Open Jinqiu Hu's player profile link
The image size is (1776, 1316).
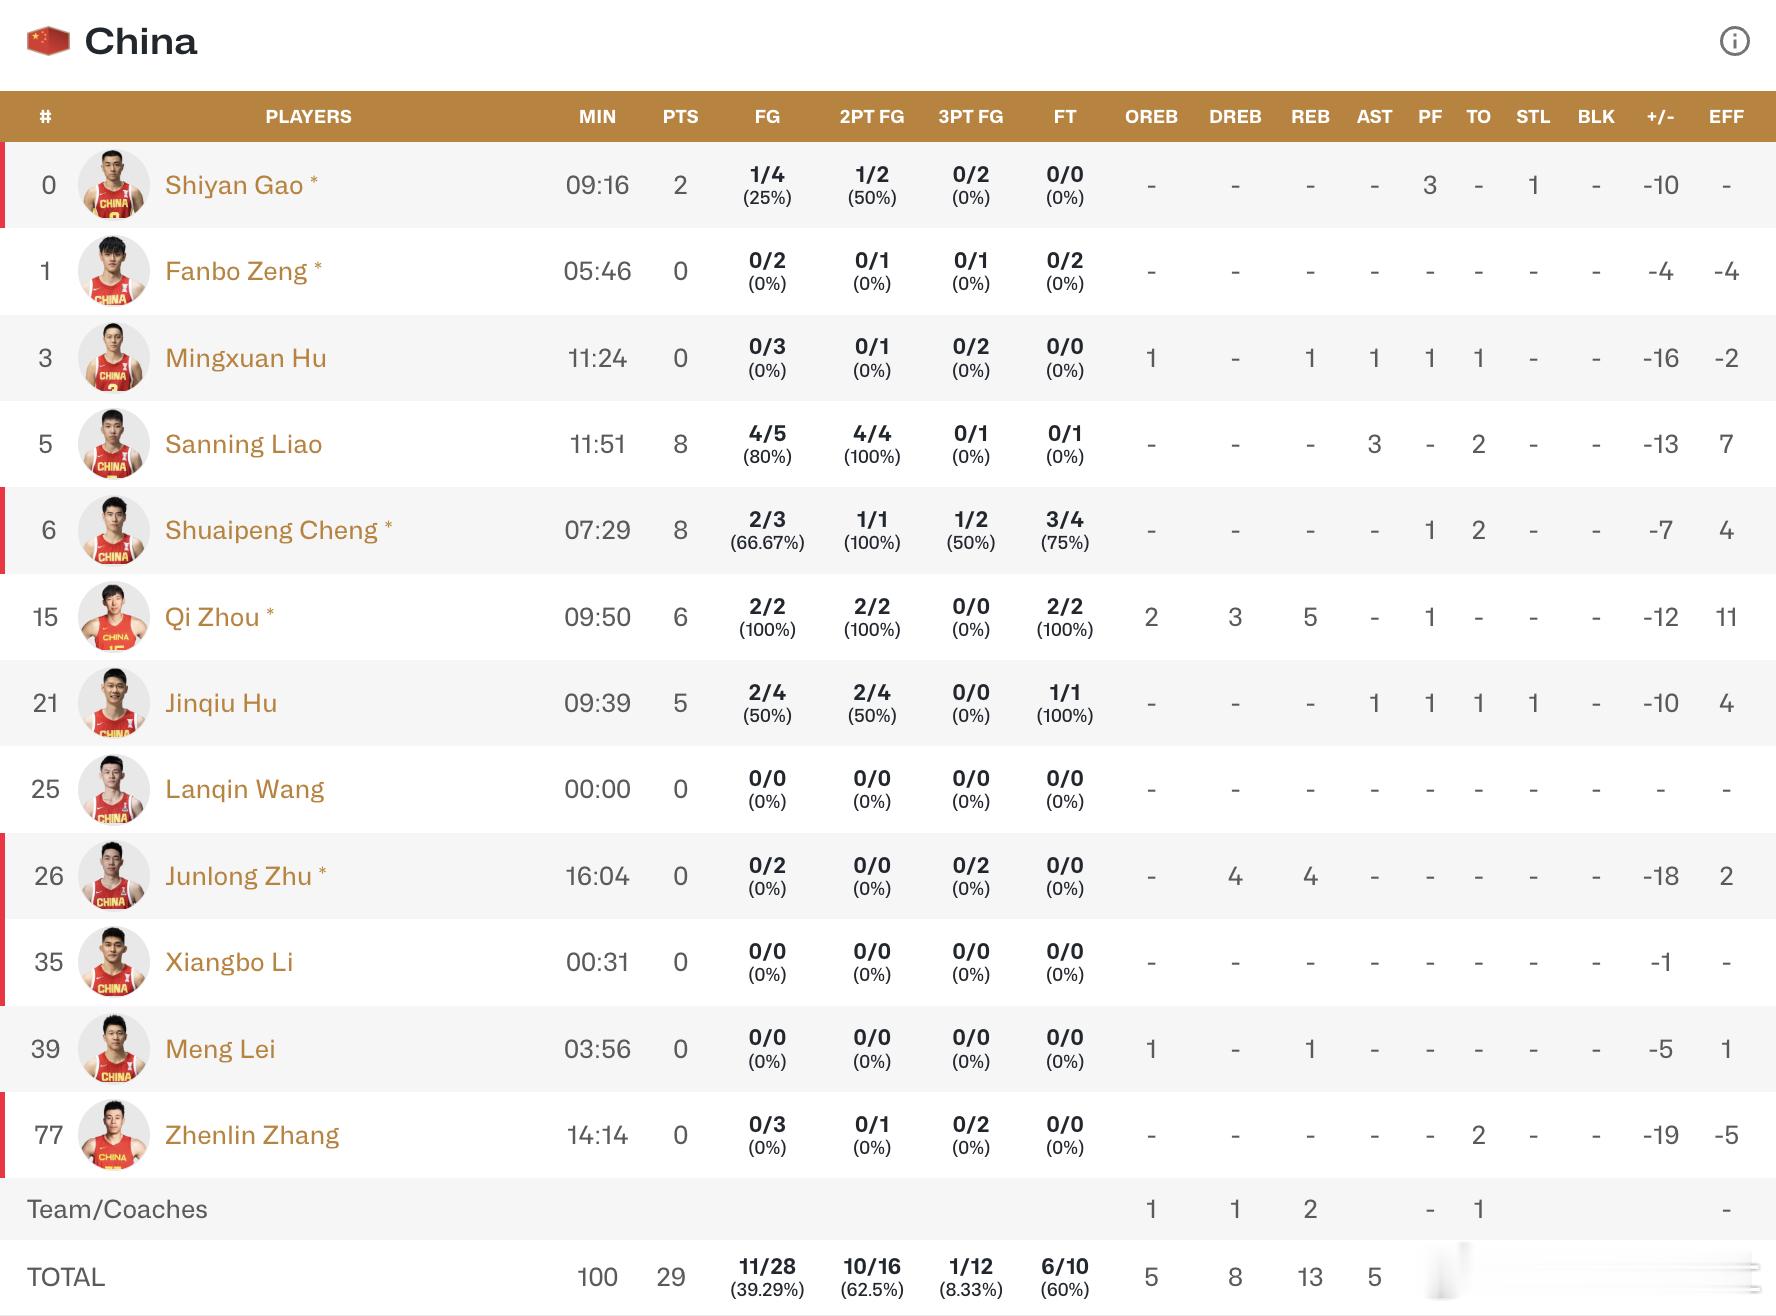221,703
